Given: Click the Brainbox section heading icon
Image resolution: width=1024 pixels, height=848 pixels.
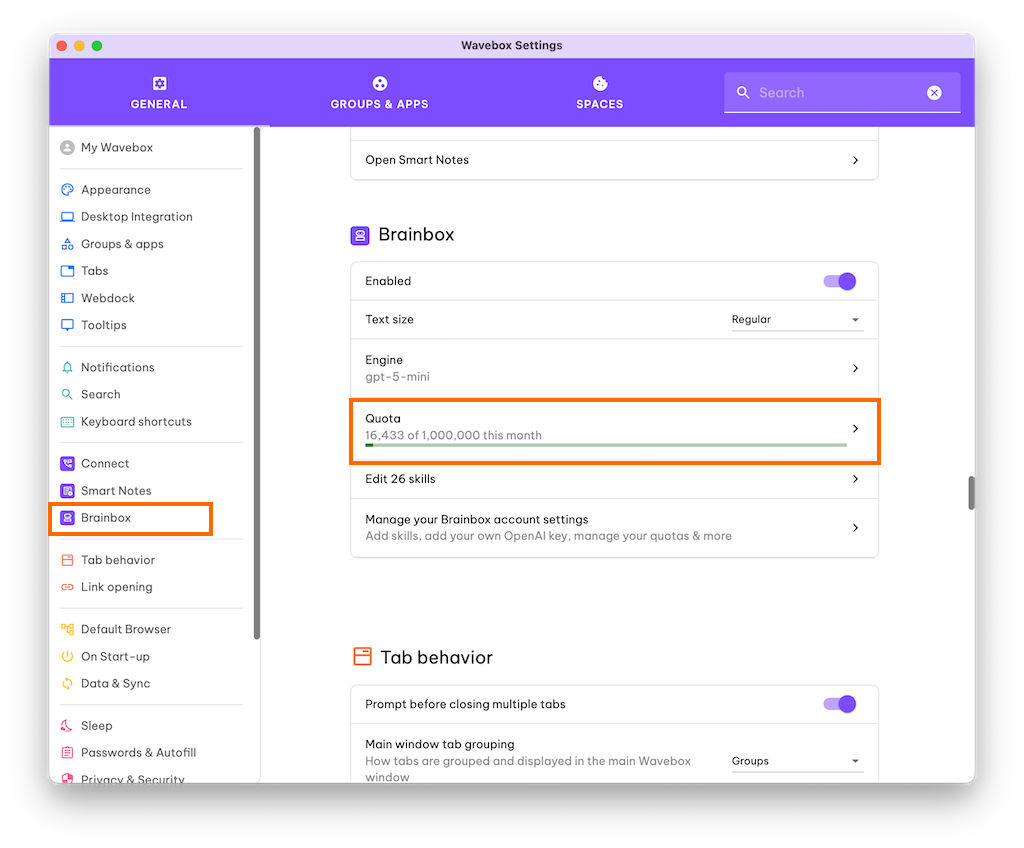Looking at the screenshot, I should 360,236.
